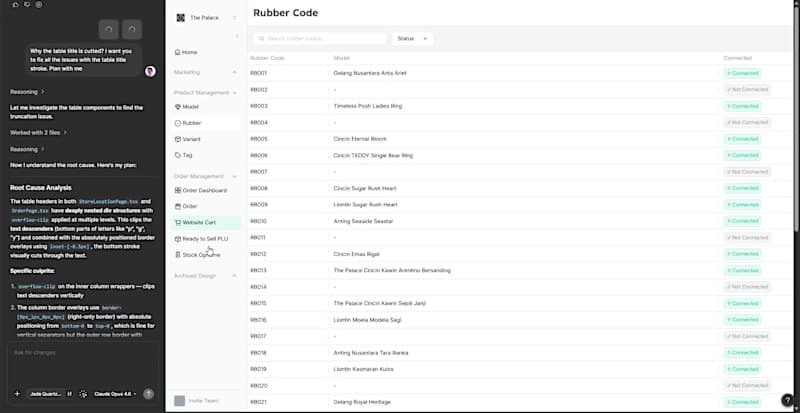
Task: Select Gelang Royal Heritage row
Action: pyautogui.click(x=520, y=402)
